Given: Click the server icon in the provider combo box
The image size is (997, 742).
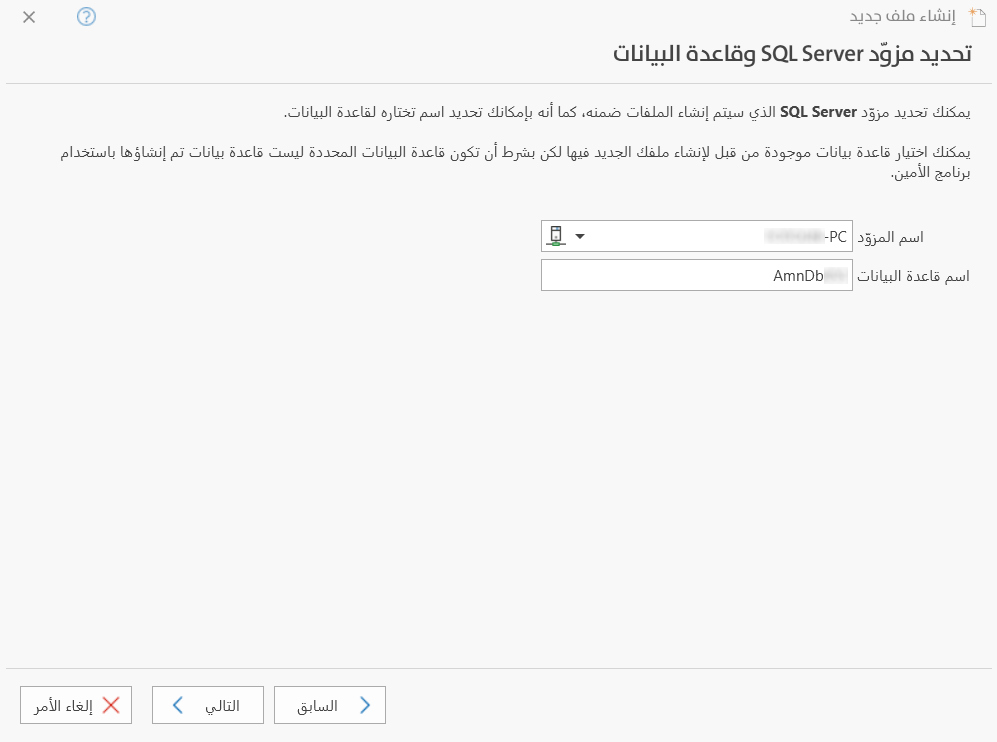Looking at the screenshot, I should pyautogui.click(x=556, y=234).
